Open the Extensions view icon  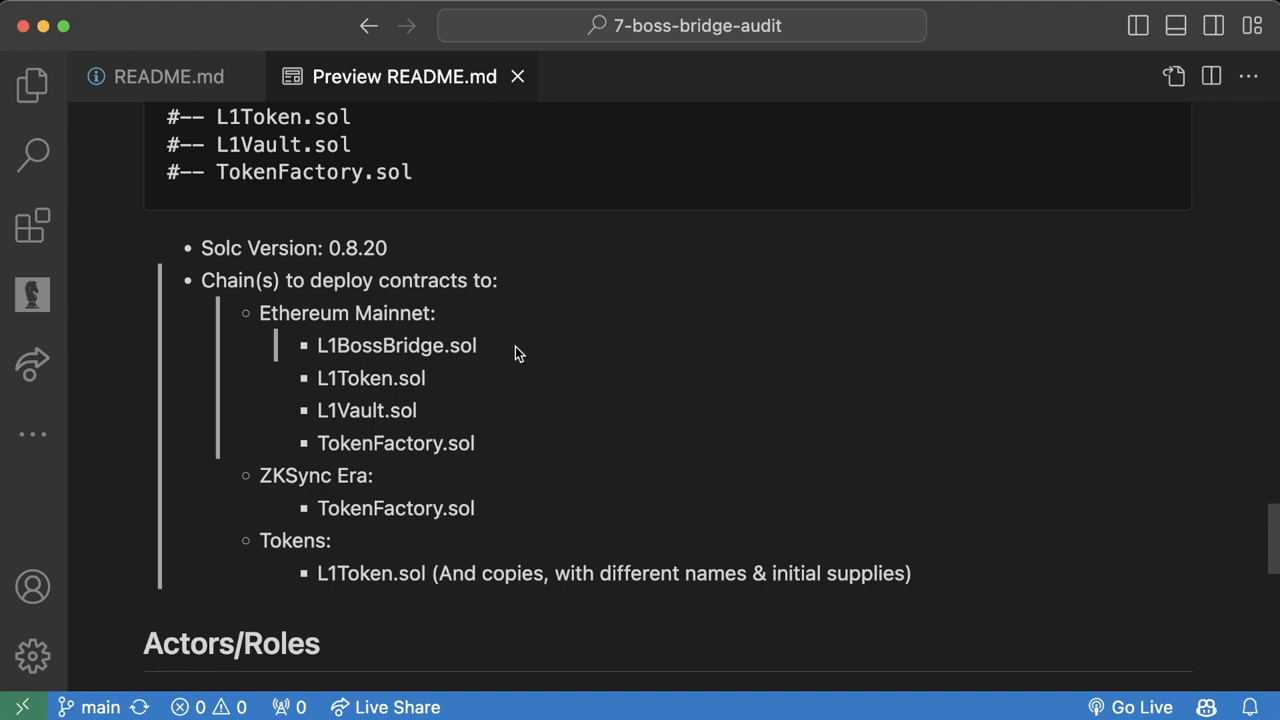click(x=32, y=225)
